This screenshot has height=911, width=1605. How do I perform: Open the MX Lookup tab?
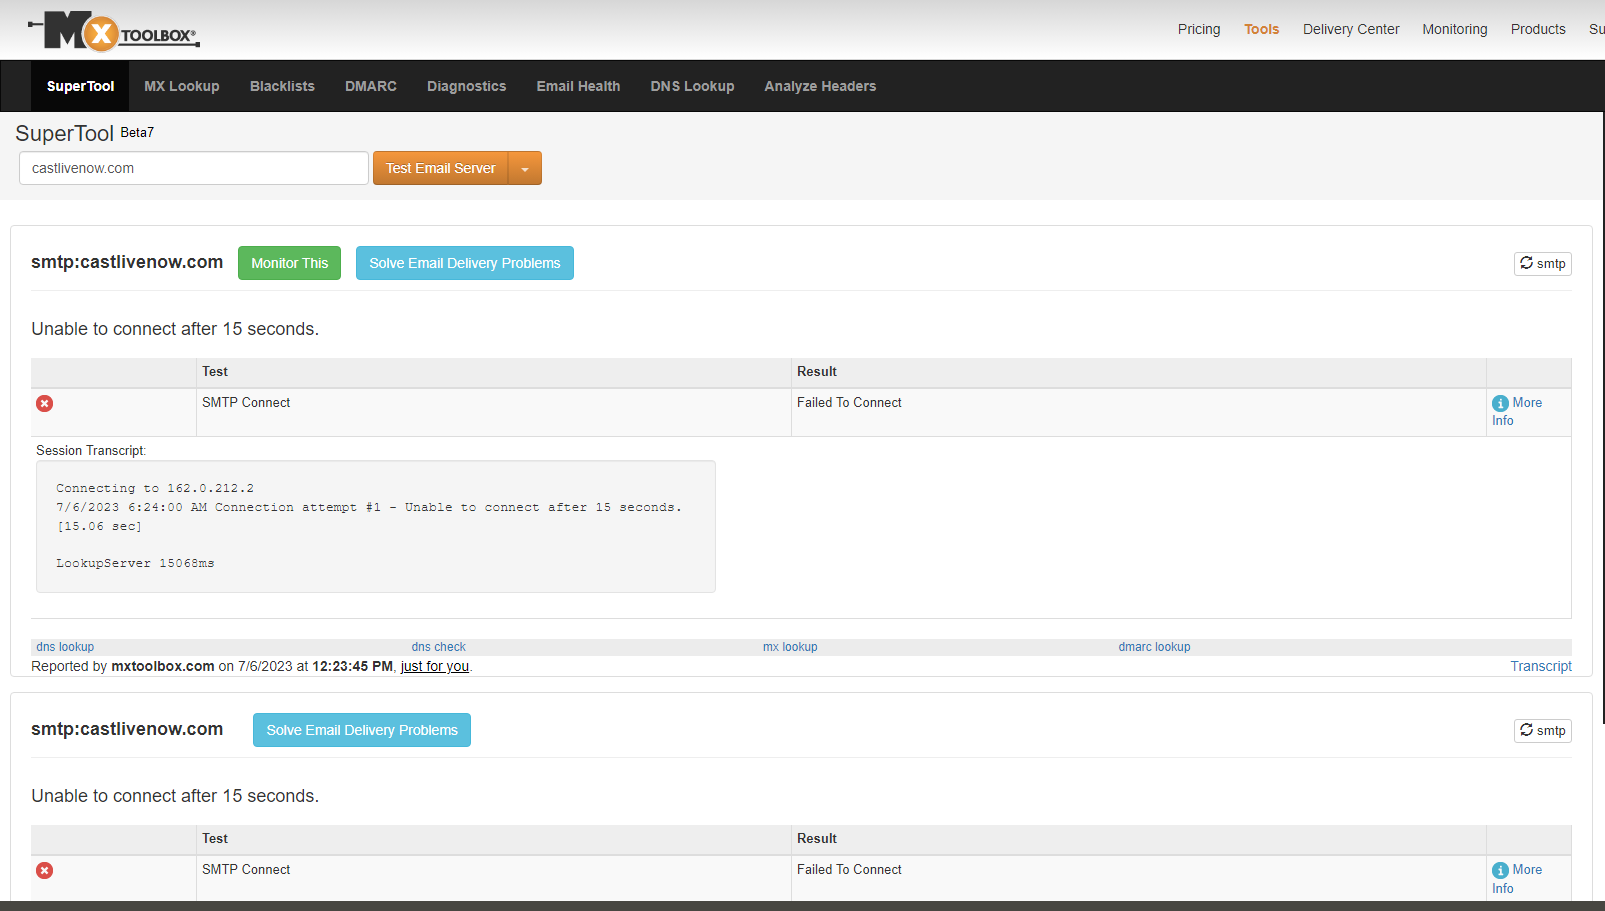(182, 86)
